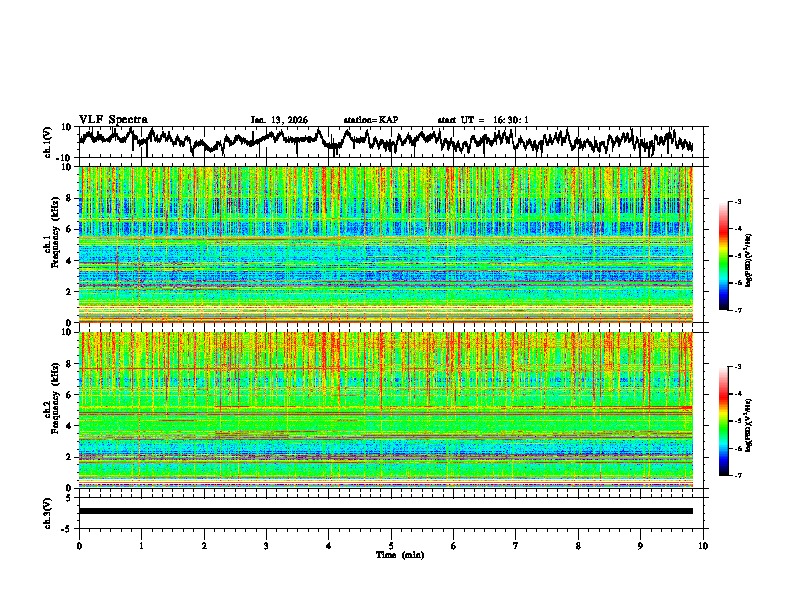Click the "-7" label on ch.1 color scale
This screenshot has width=792, height=612.
[x=737, y=310]
